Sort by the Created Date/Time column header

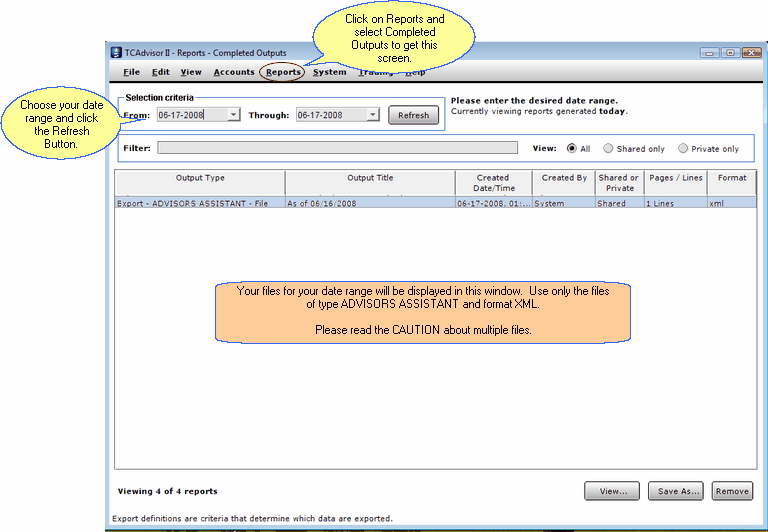point(493,182)
